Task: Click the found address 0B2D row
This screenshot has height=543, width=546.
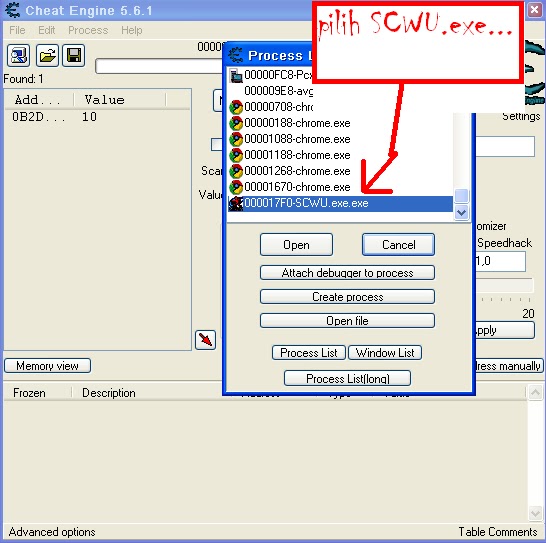Action: 97,117
